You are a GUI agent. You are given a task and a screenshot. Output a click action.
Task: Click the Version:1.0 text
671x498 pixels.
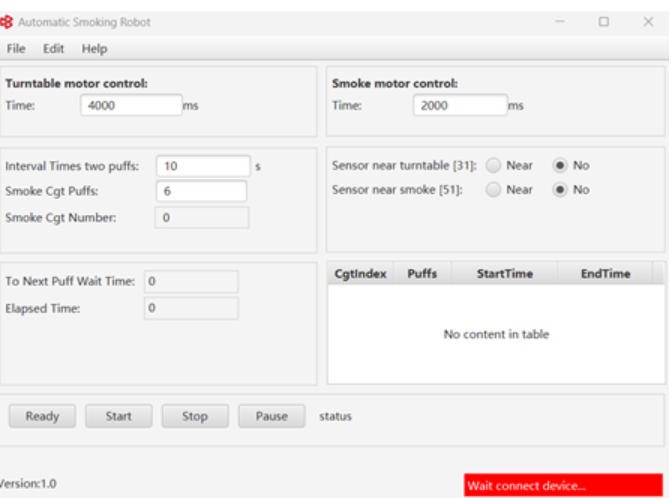point(28,484)
